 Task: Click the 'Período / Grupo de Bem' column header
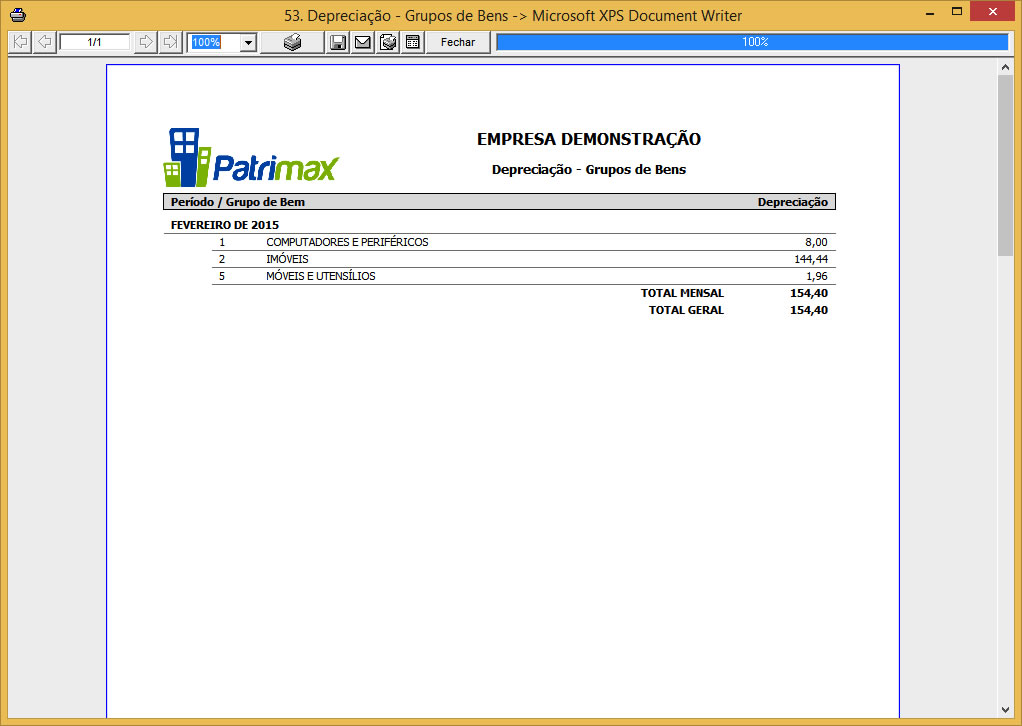click(x=238, y=202)
